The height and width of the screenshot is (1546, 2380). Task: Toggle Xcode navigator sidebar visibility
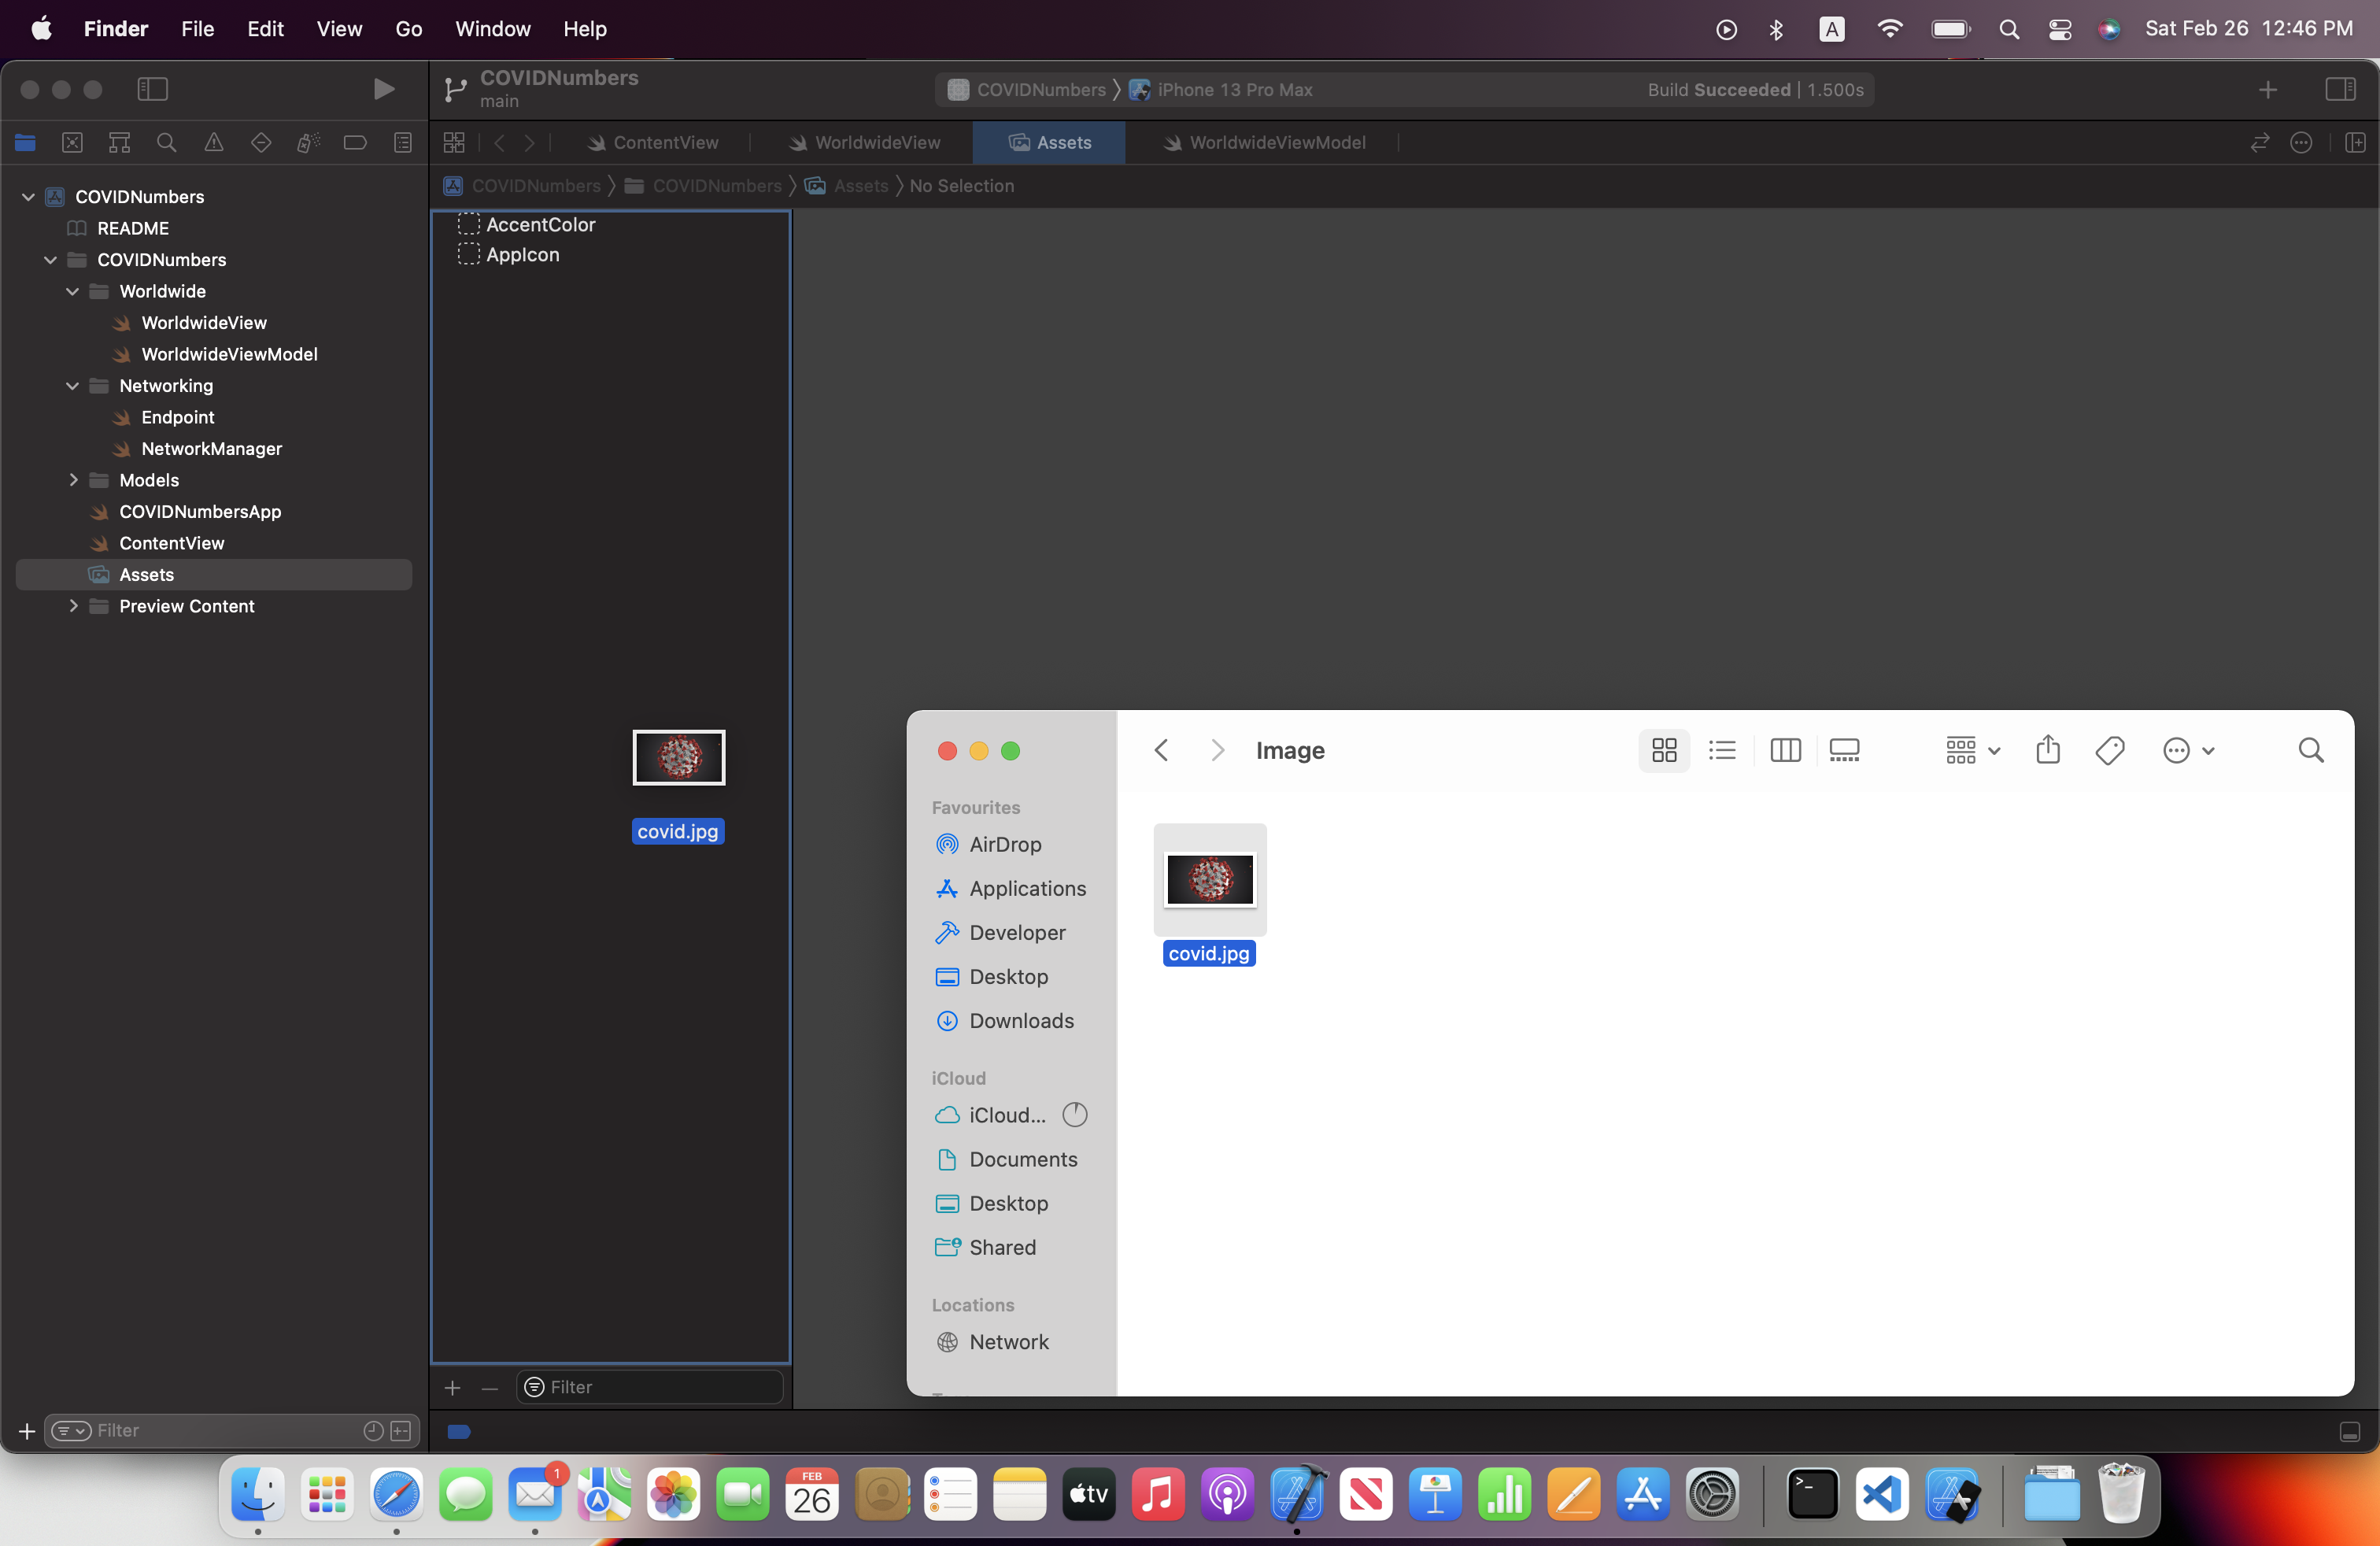[152, 89]
